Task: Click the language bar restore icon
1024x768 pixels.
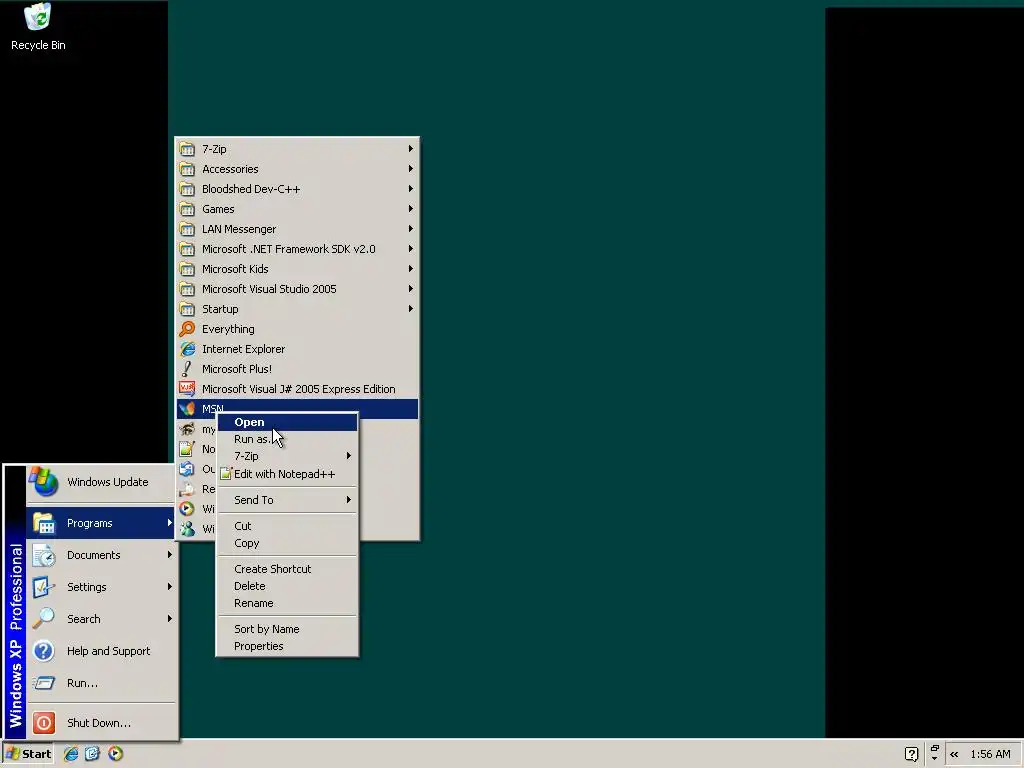Action: click(x=935, y=748)
